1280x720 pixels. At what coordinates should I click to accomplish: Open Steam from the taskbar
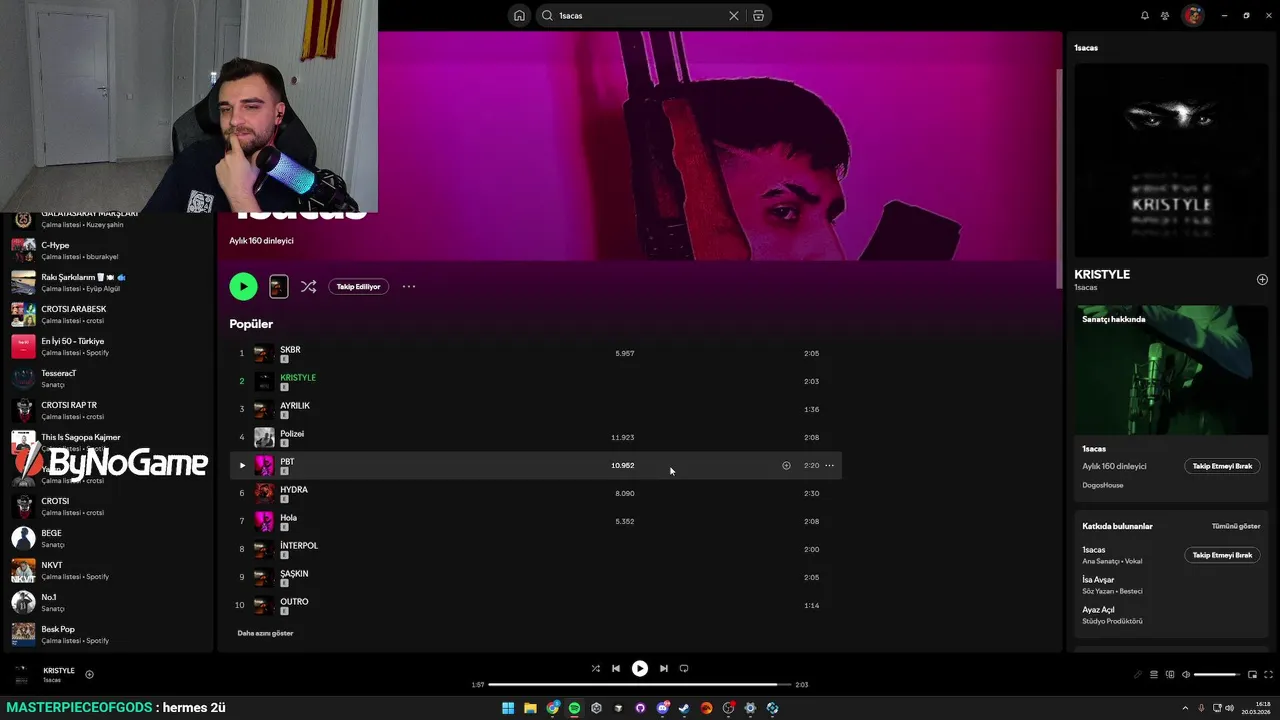pyautogui.click(x=684, y=708)
